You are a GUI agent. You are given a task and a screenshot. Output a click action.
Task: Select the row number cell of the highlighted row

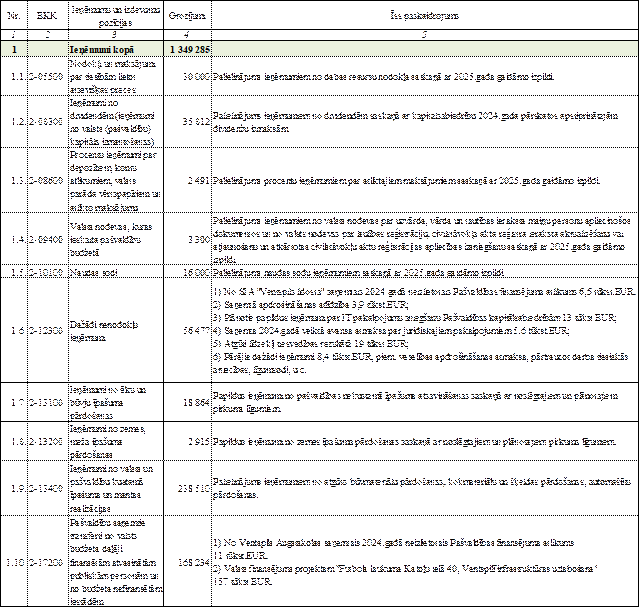(x=14, y=49)
